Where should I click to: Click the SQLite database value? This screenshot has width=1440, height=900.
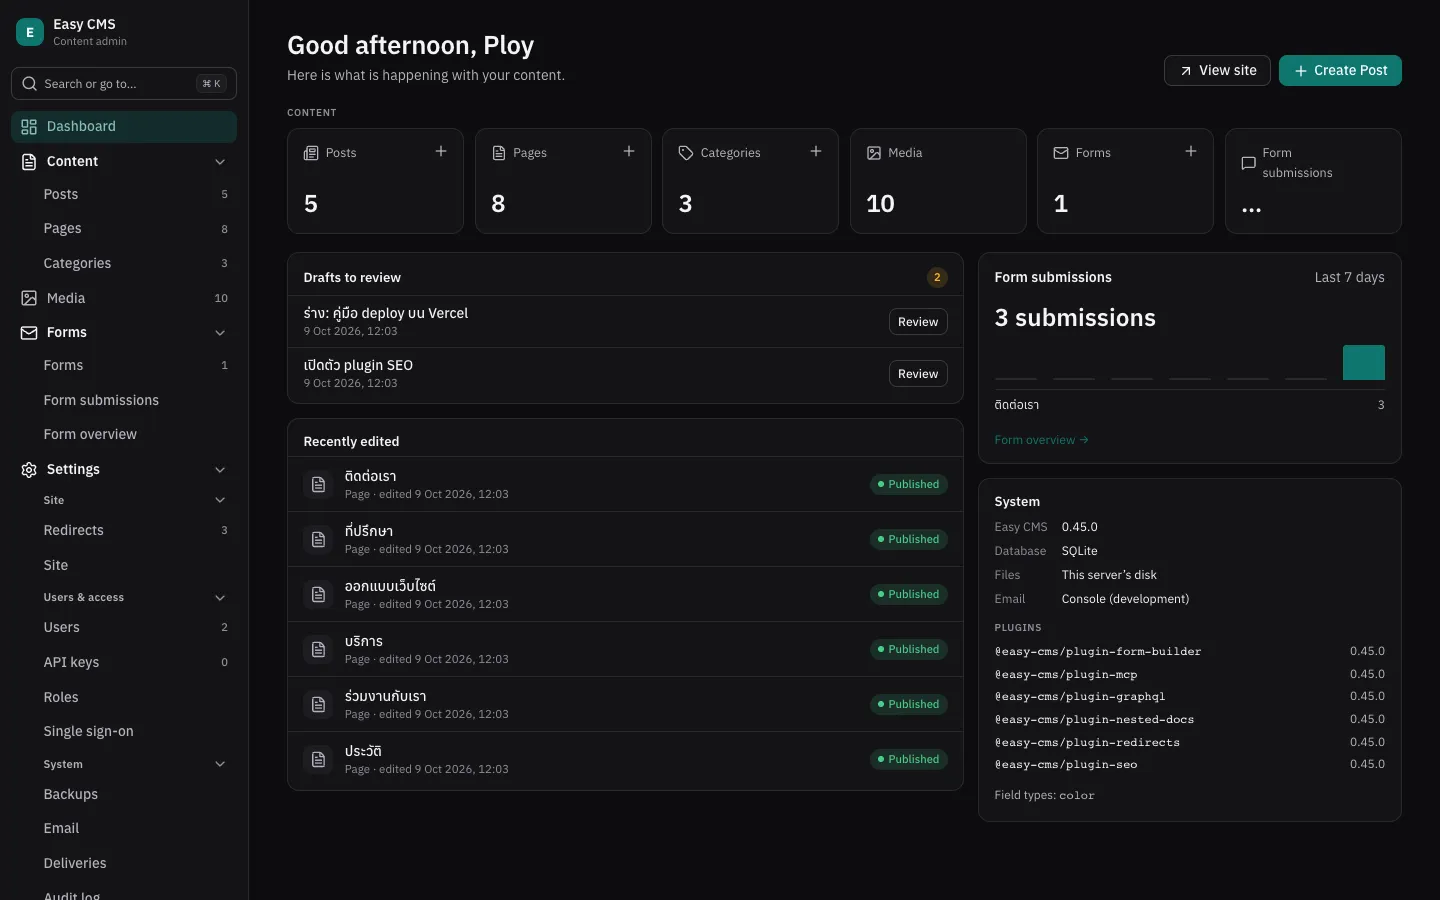coord(1079,551)
